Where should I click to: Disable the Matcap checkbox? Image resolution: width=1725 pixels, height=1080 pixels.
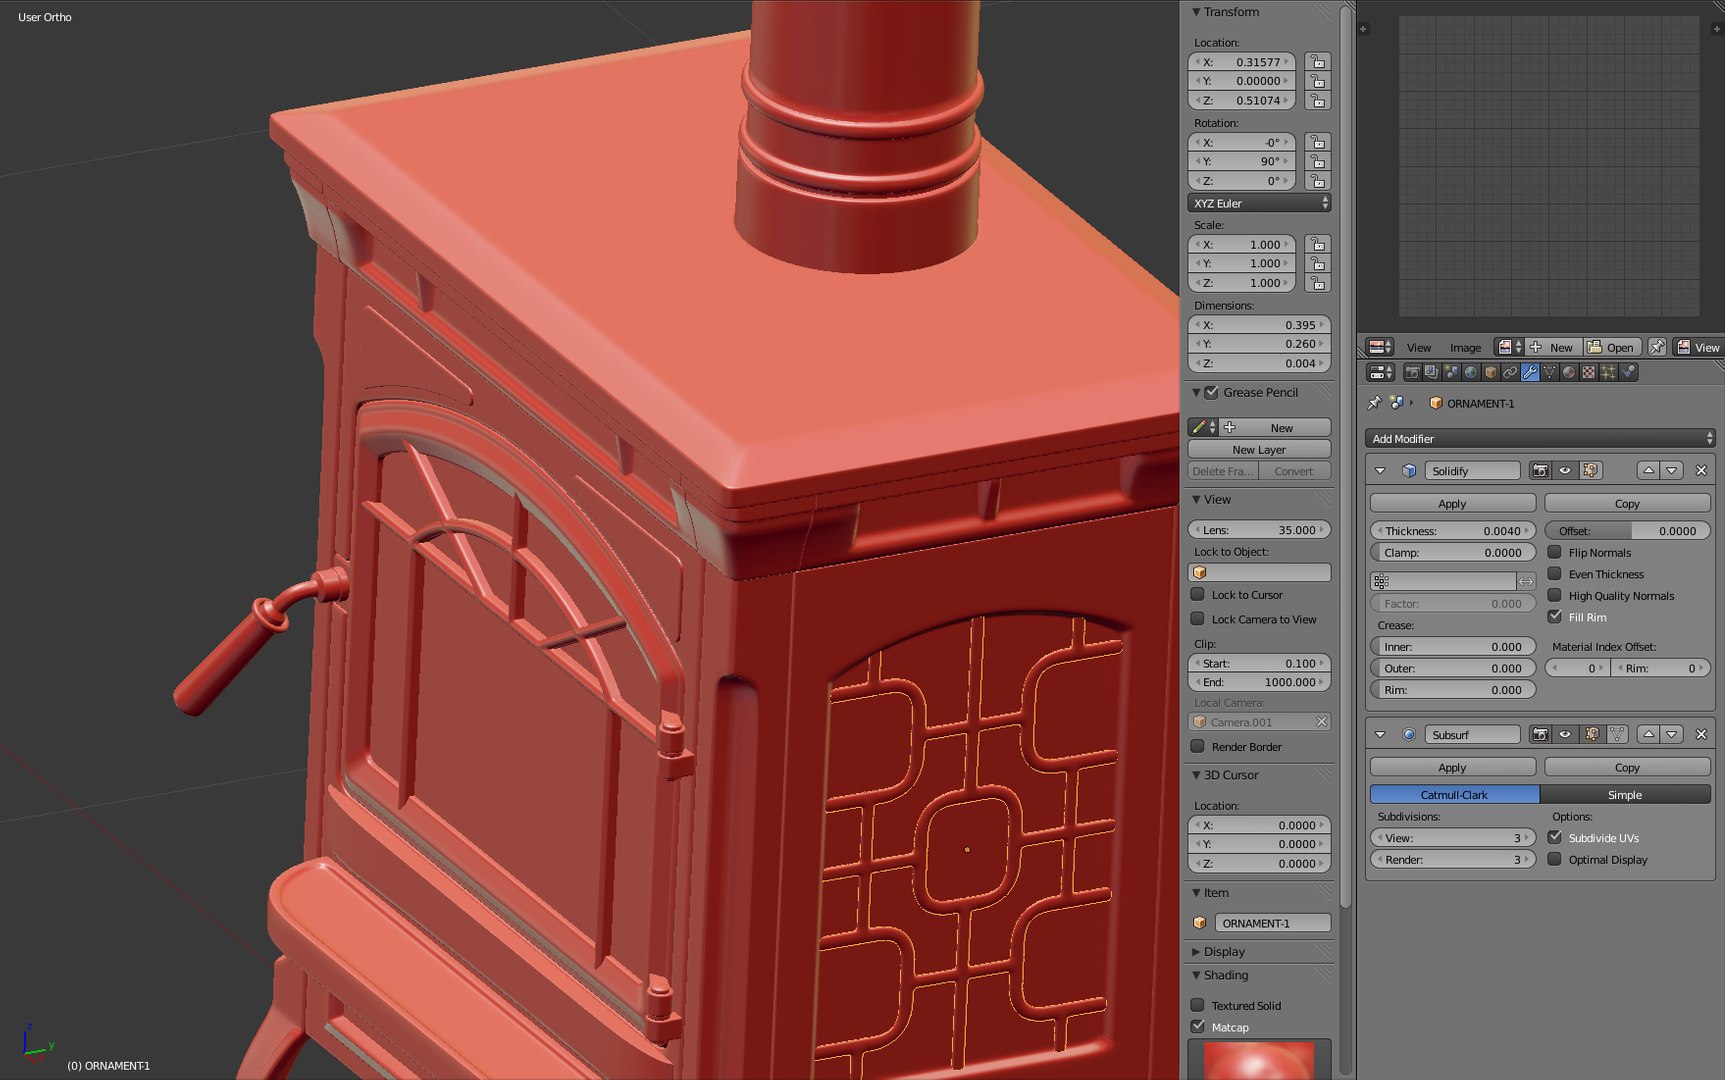[1197, 1027]
